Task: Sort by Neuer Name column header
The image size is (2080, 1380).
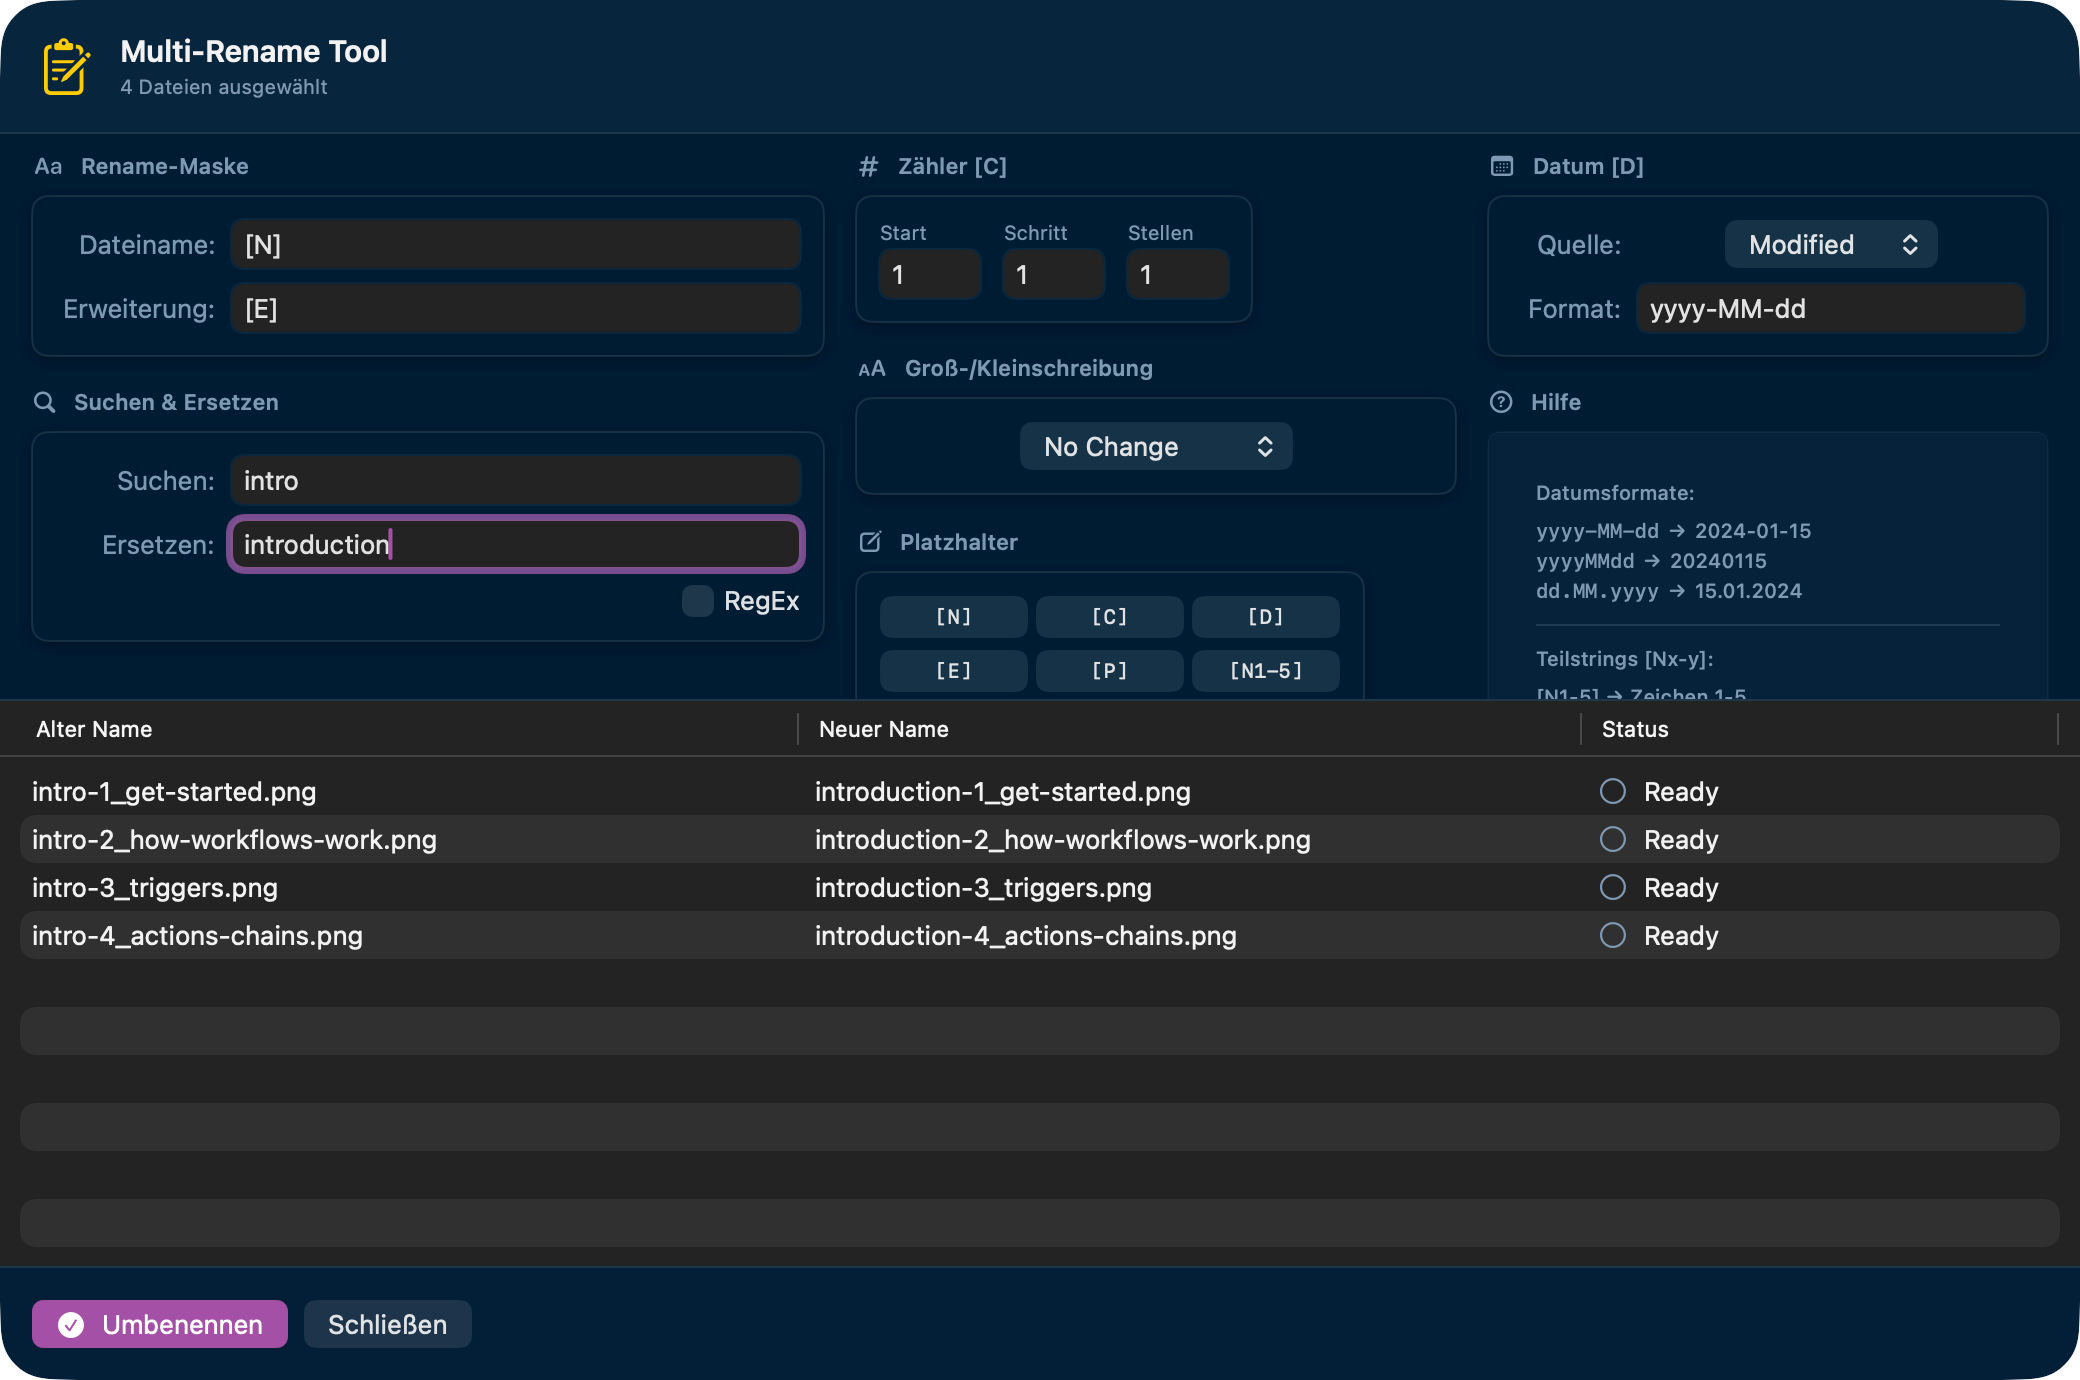Action: click(883, 729)
